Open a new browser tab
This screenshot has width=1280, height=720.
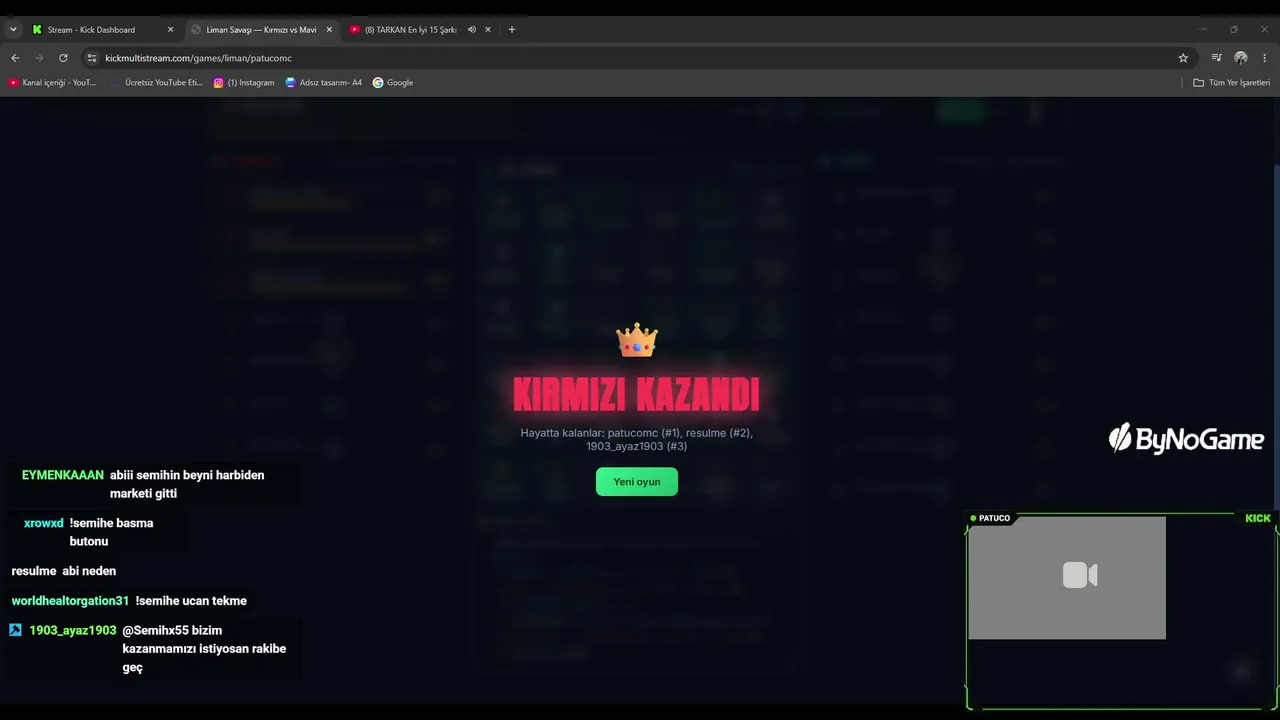512,29
